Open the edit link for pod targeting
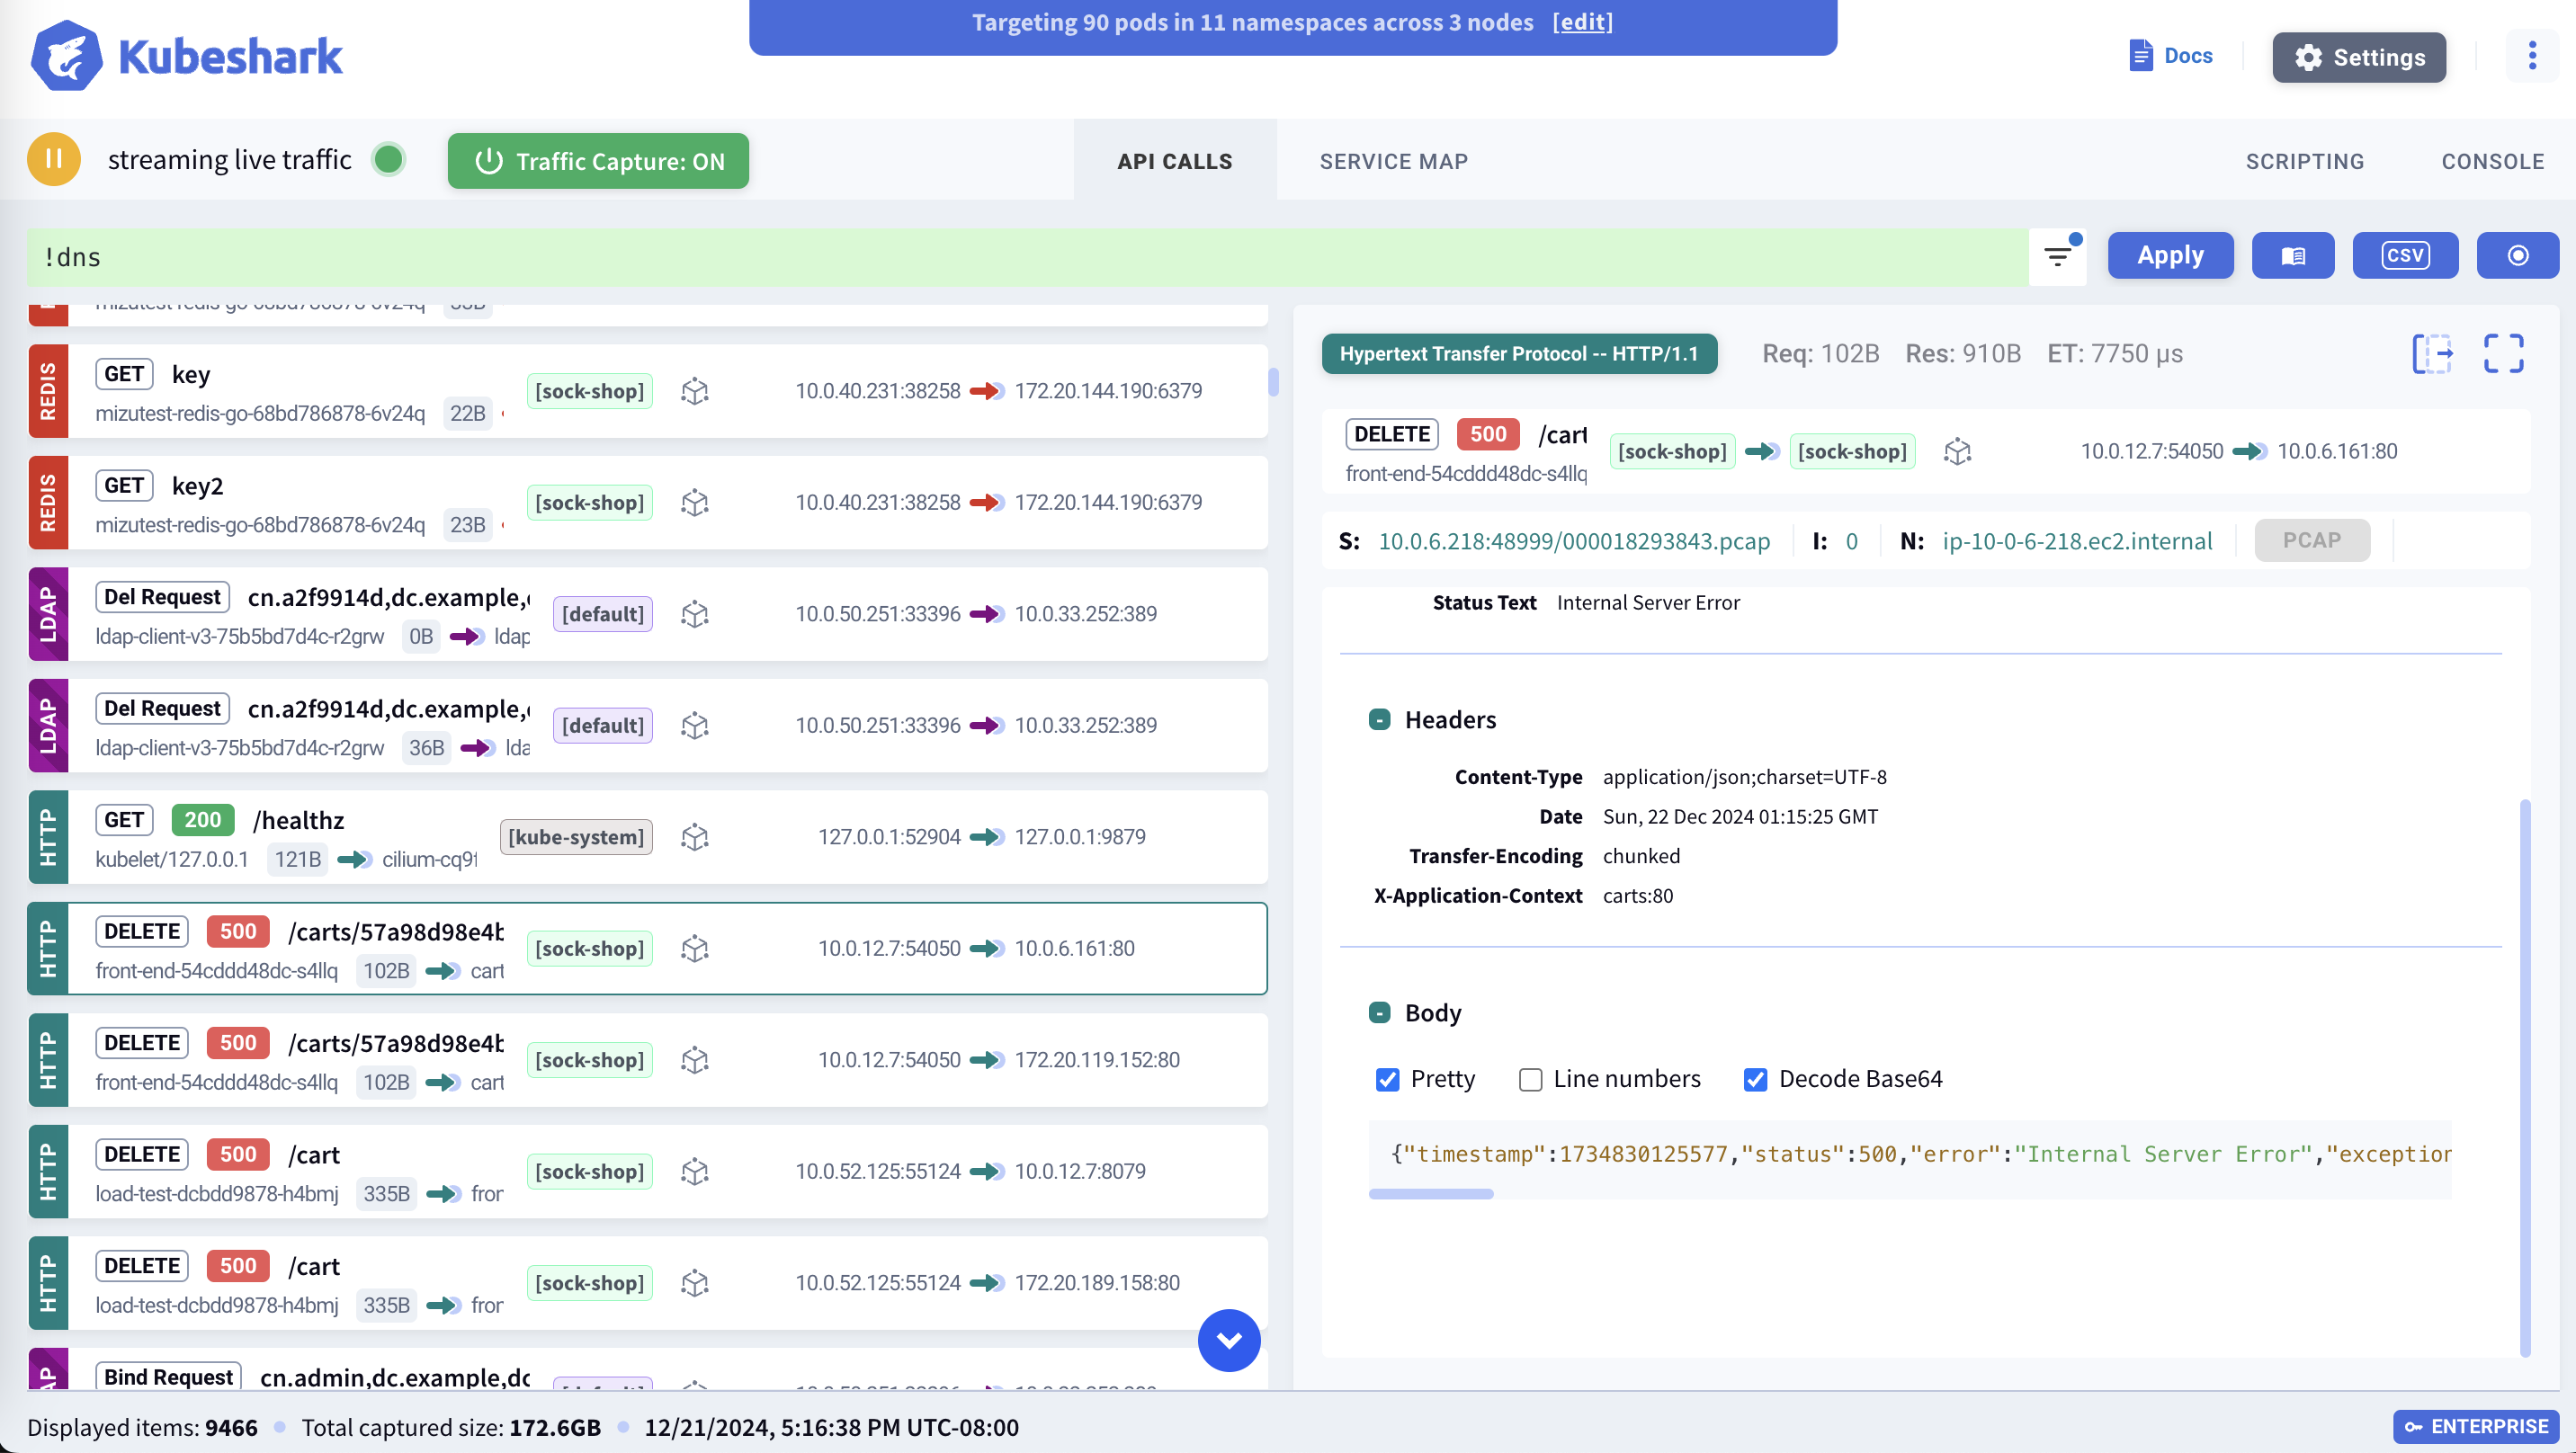The height and width of the screenshot is (1453, 2576). coord(1583,22)
